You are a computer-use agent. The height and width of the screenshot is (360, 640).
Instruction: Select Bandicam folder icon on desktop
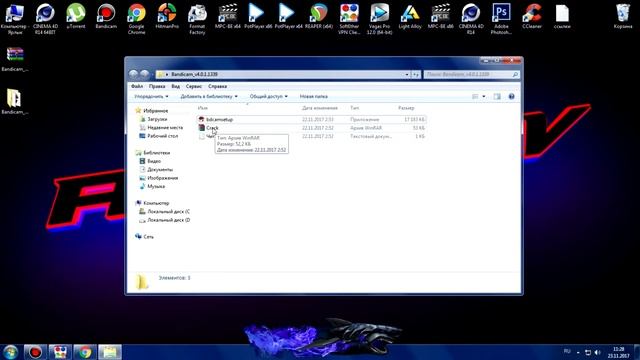click(15, 102)
